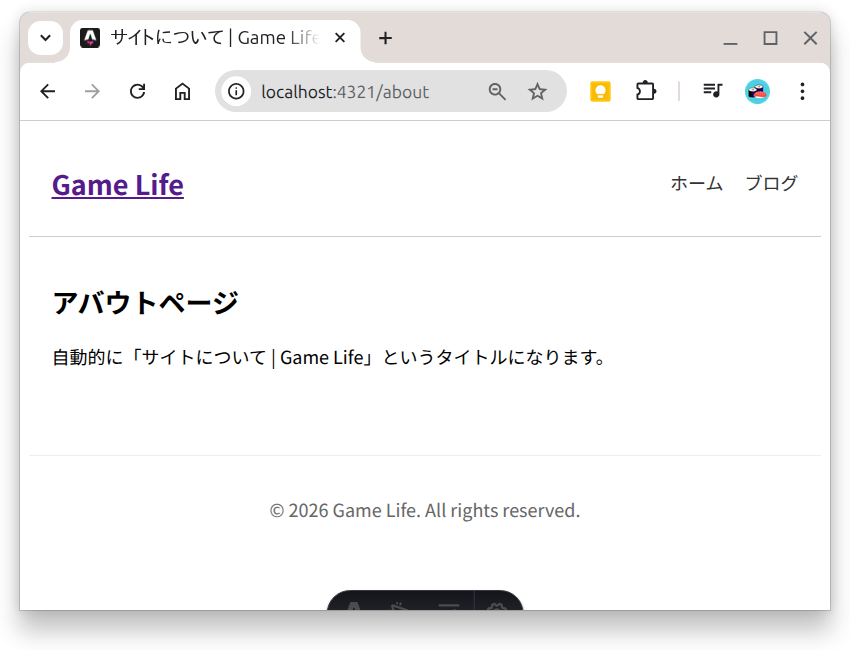Image resolution: width=850 pixels, height=654 pixels.
Task: Click the home button icon
Action: (x=182, y=92)
